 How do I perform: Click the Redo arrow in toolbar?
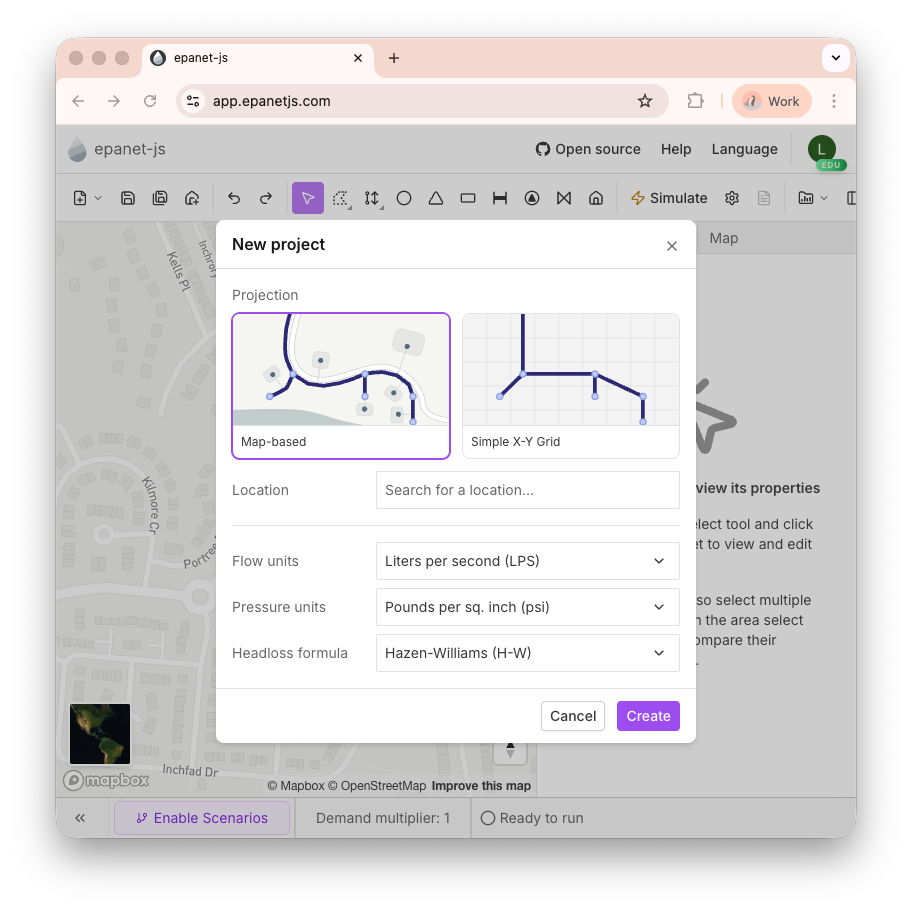click(x=266, y=198)
